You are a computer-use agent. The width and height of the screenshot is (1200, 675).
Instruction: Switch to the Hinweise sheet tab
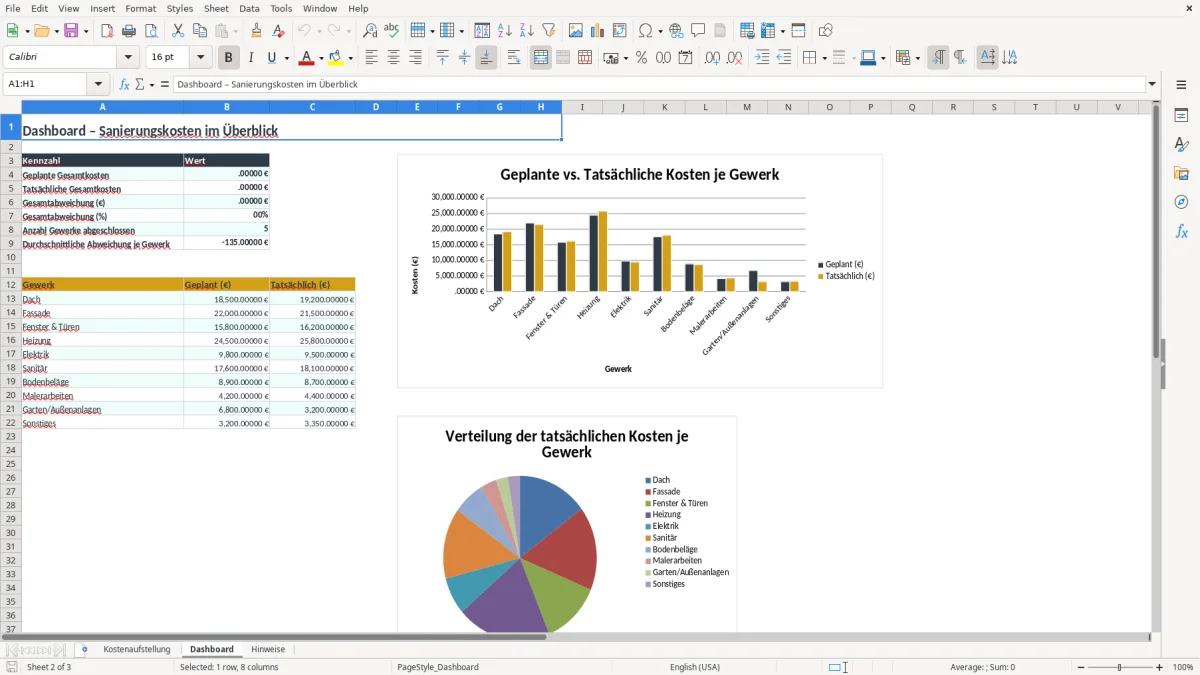[268, 649]
